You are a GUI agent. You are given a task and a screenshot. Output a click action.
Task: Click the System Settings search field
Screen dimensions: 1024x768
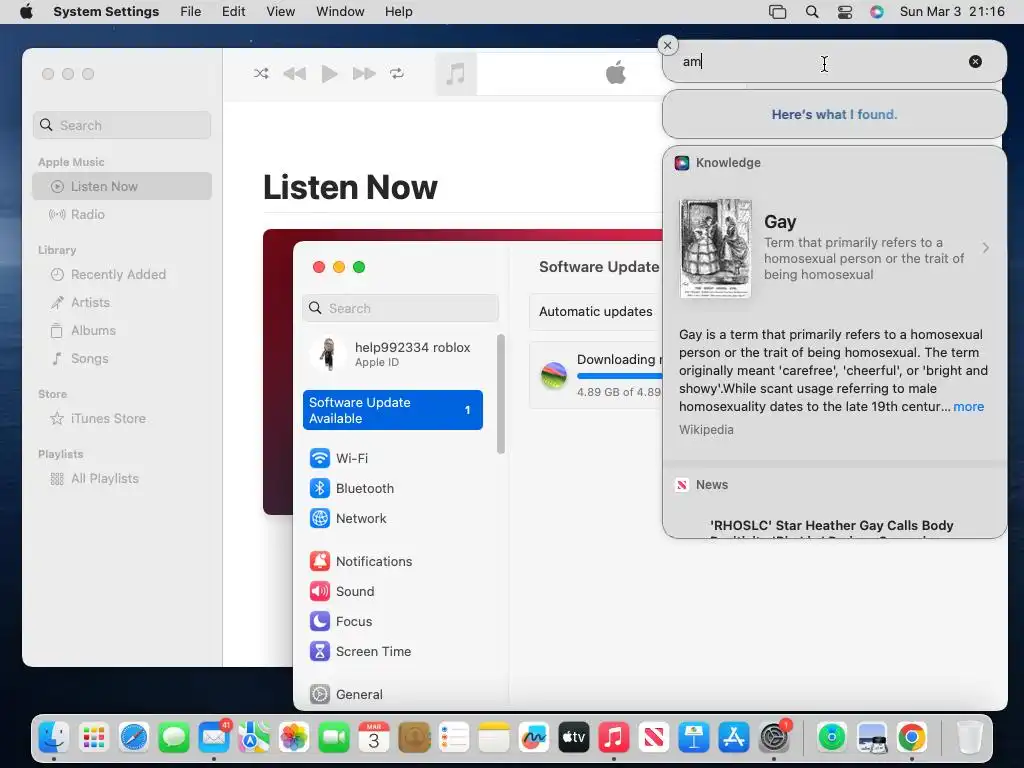click(400, 308)
